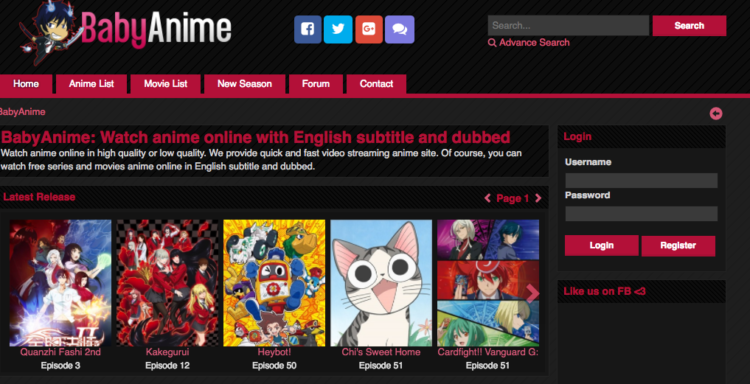Screen dimensions: 750x384
Task: Open the Anime List tab
Action: [x=91, y=84]
